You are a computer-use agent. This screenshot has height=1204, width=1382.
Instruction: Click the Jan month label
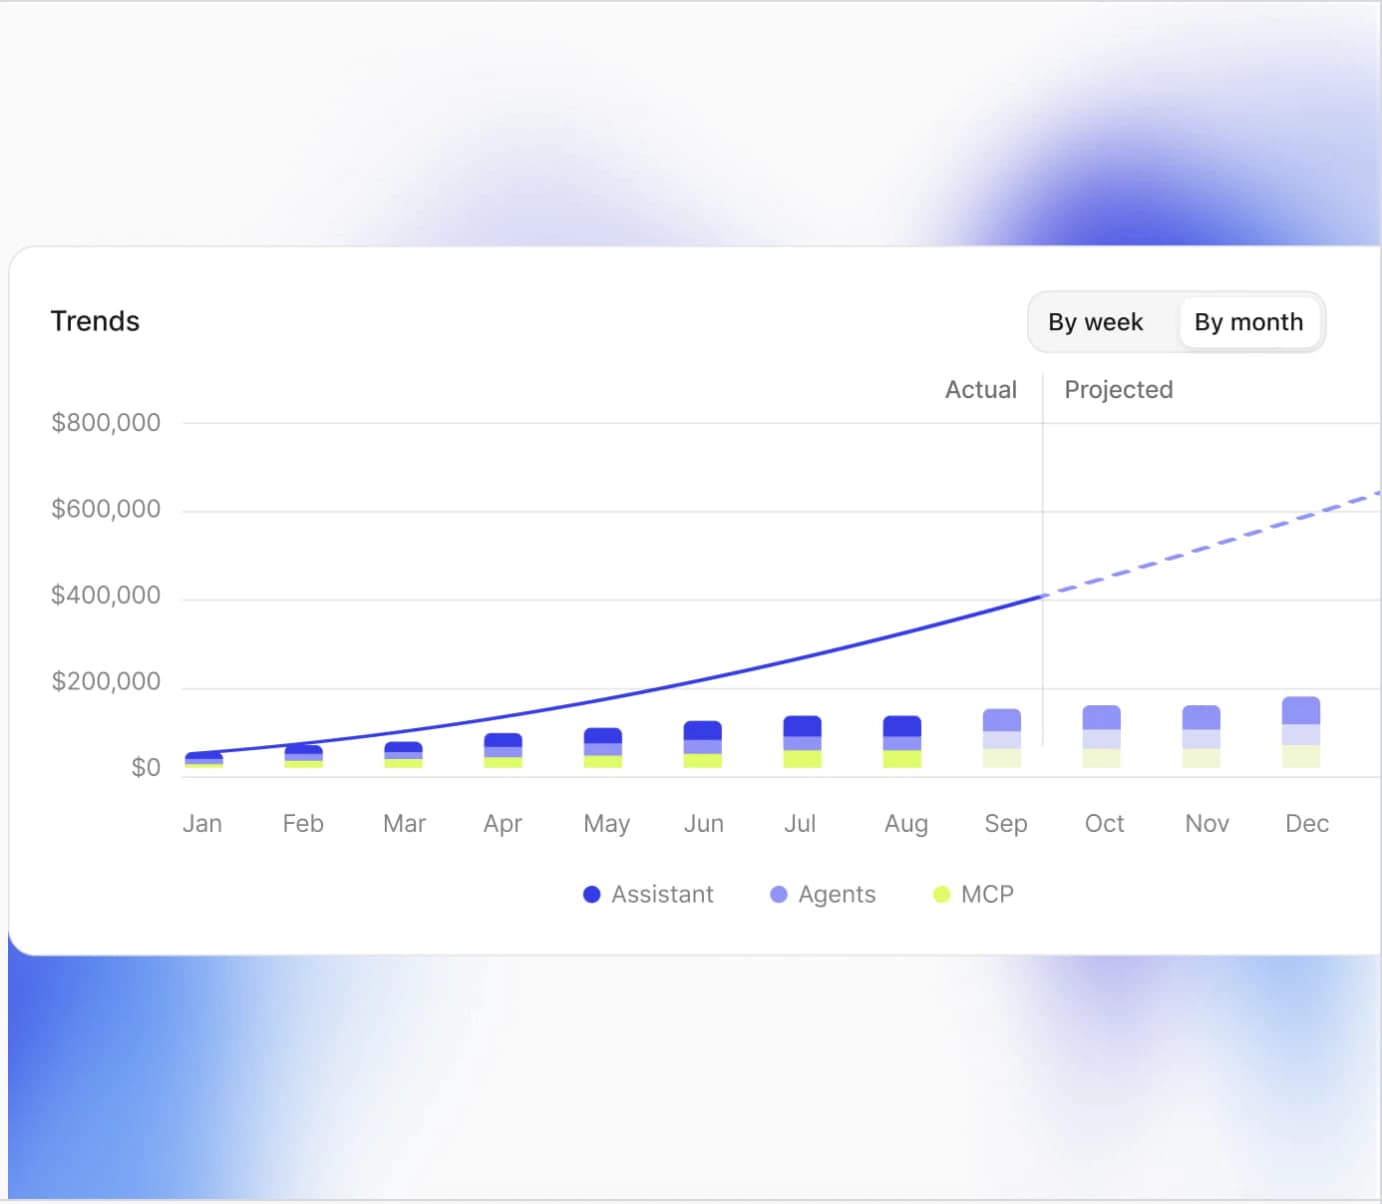(202, 823)
